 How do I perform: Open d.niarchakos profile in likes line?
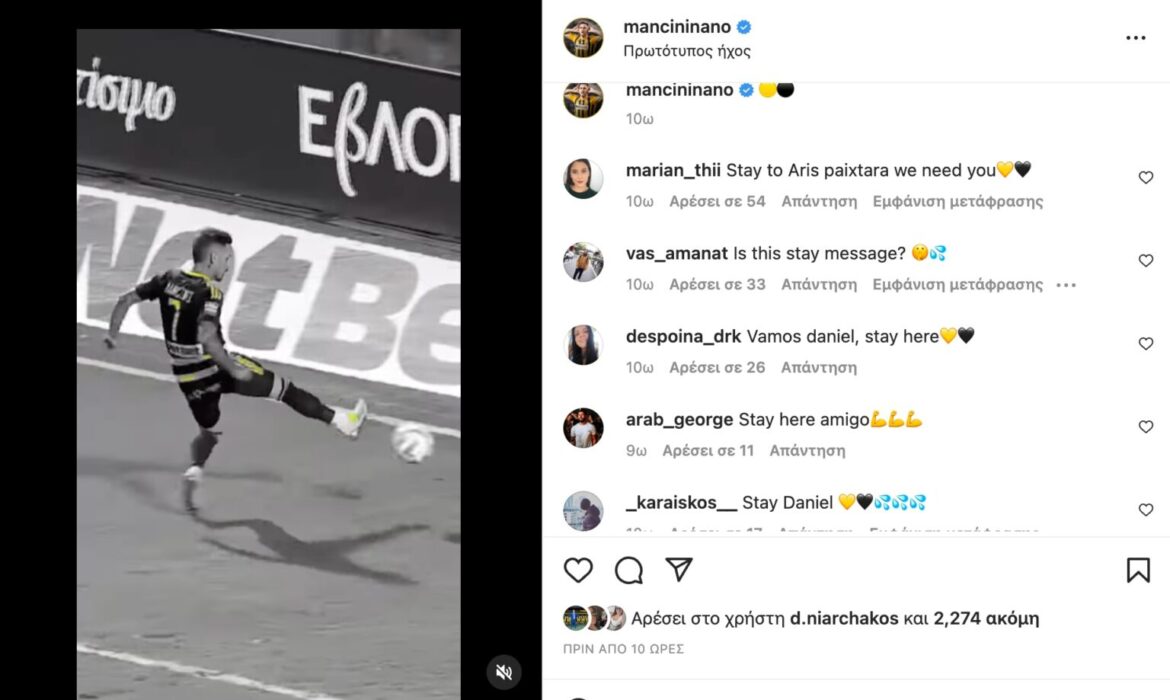844,619
